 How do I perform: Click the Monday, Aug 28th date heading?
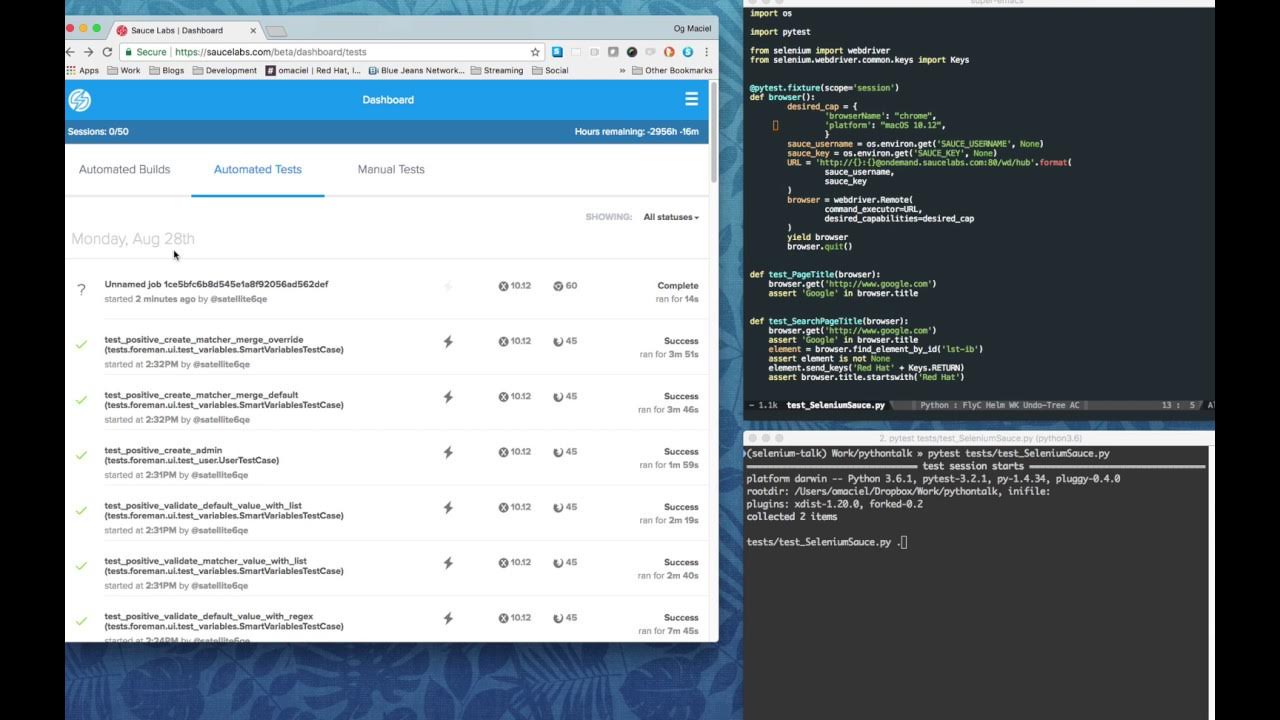point(133,239)
